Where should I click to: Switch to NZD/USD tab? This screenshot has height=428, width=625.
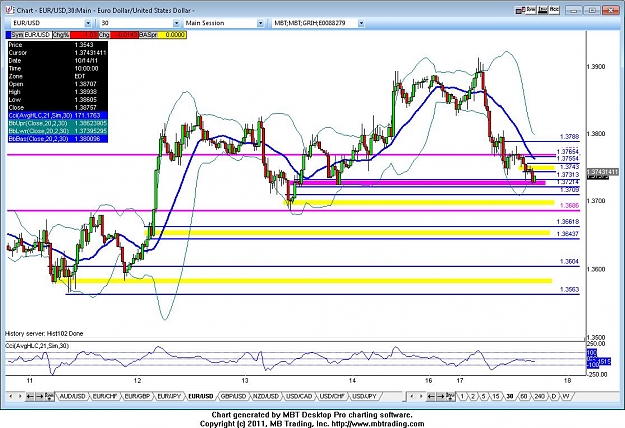(265, 397)
